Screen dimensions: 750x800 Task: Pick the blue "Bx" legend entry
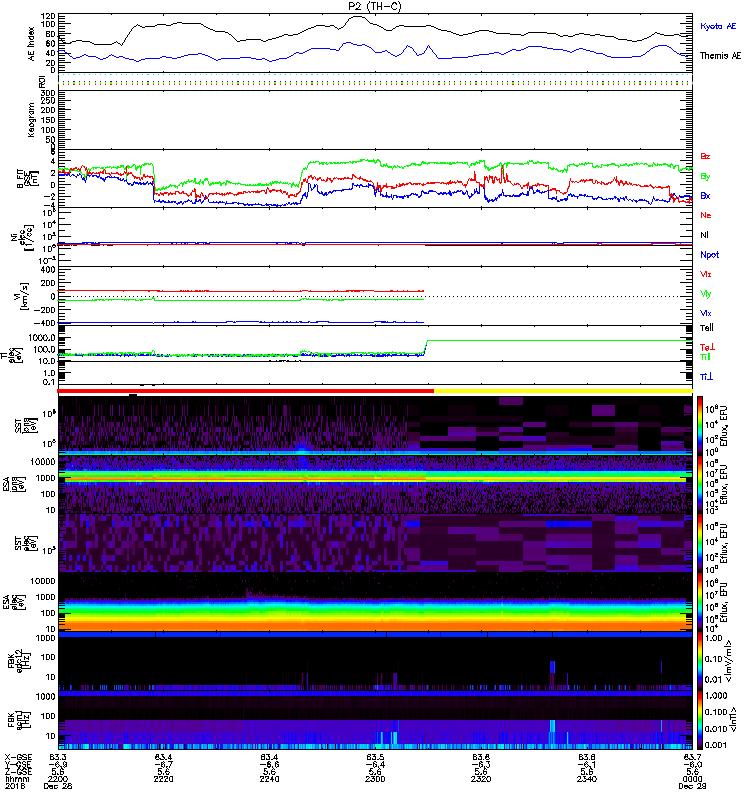point(705,195)
